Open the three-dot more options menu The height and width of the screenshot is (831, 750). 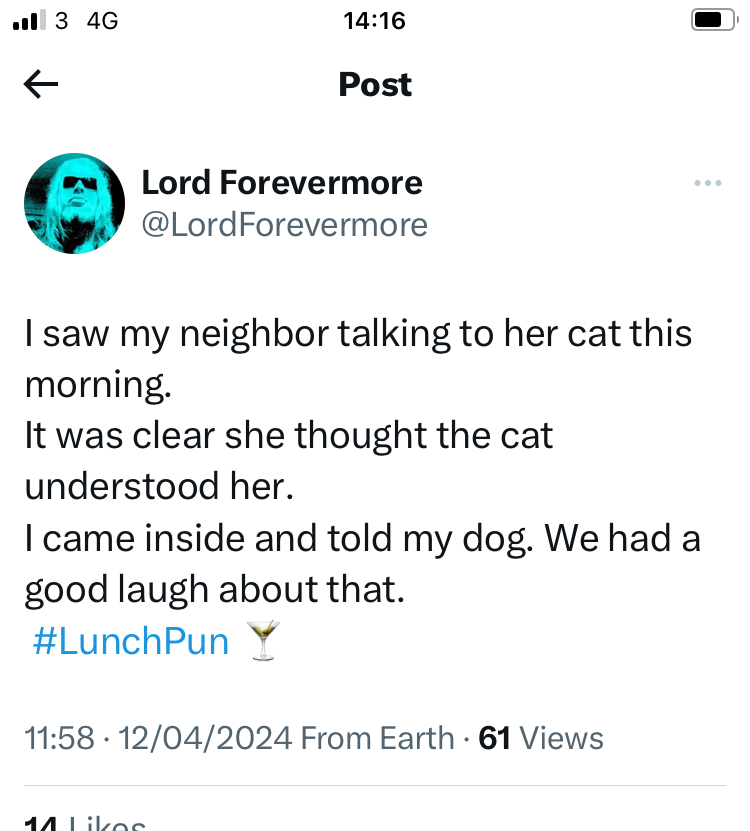coord(707,183)
